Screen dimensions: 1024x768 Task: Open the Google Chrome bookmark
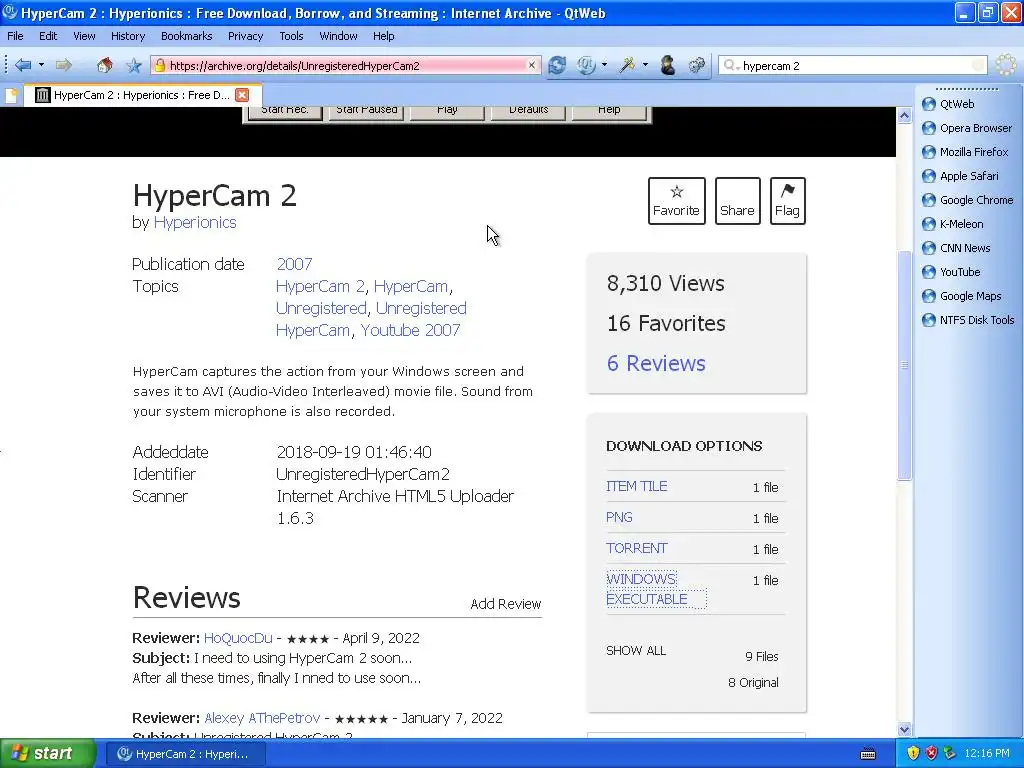coord(968,200)
